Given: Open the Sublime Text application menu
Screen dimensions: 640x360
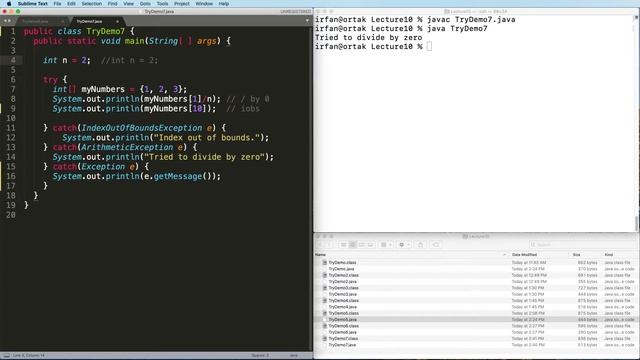Looking at the screenshot, I should click(33, 4).
